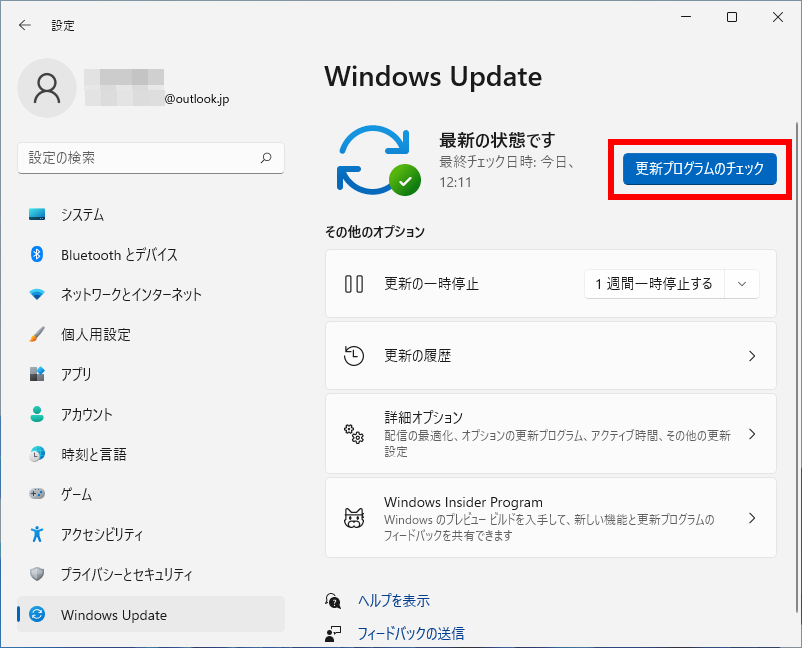
Task: Expand 更新の履歴 with its chevron
Action: (x=752, y=356)
